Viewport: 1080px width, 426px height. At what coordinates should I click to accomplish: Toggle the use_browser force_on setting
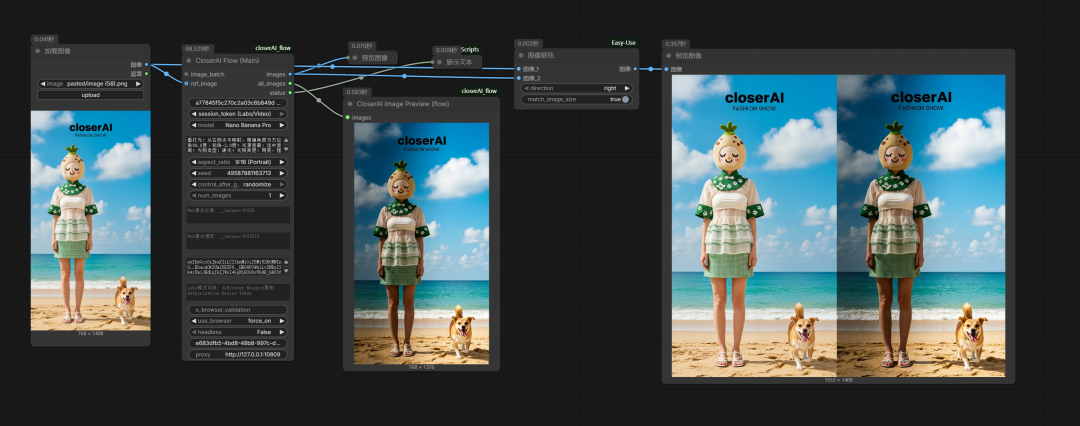(238, 321)
